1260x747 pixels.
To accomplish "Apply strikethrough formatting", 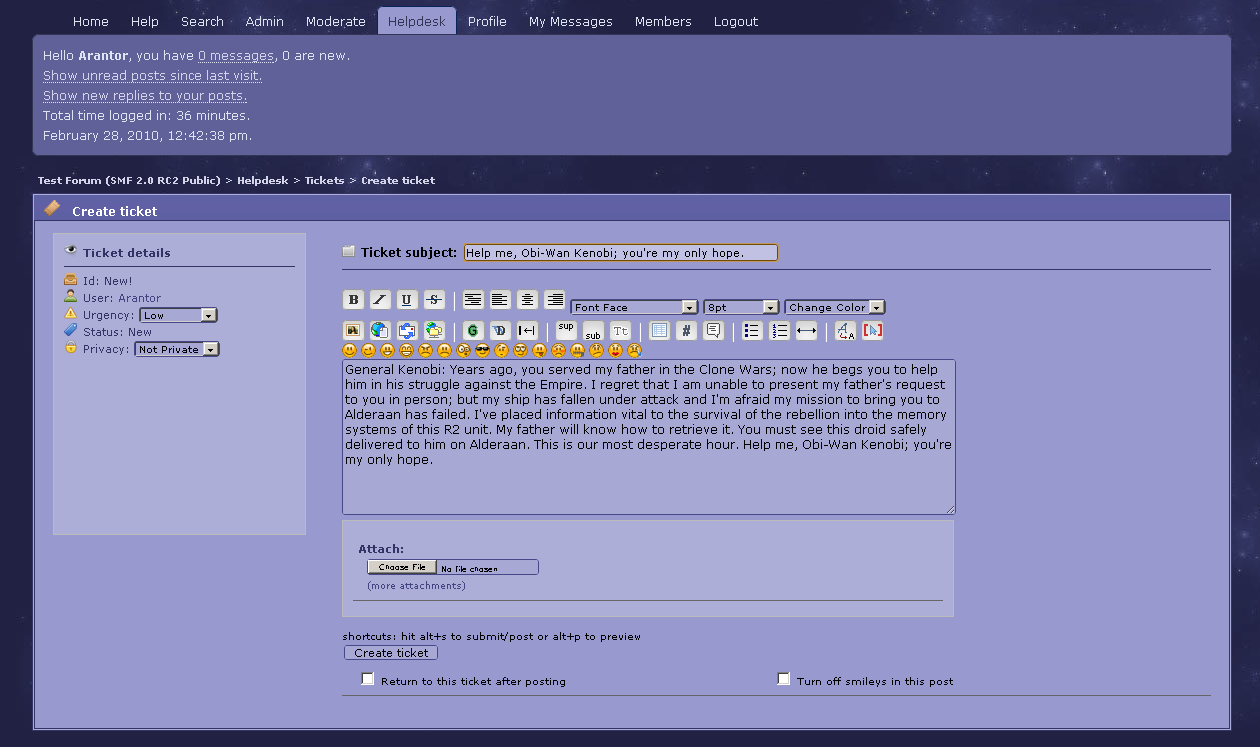I will (x=434, y=300).
